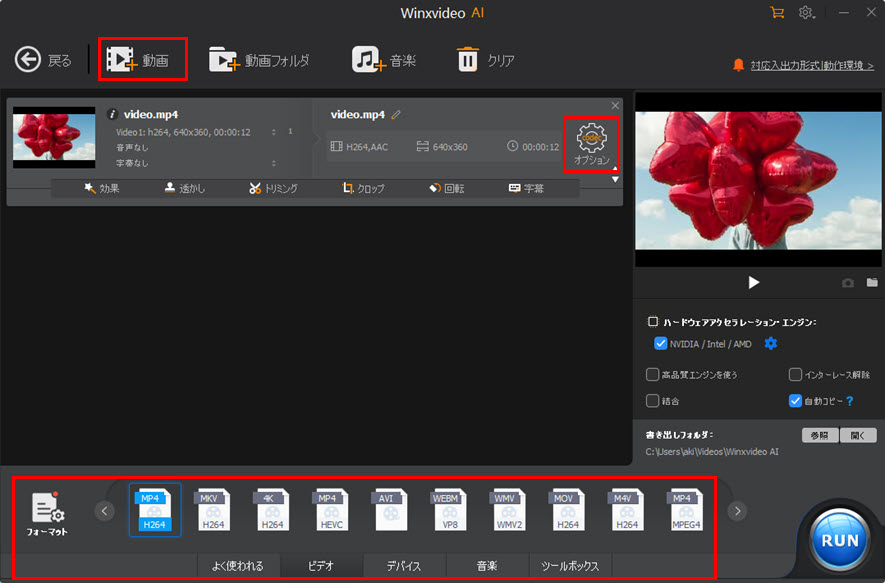
Task: Open 効果 effects editor
Action: pyautogui.click(x=102, y=189)
